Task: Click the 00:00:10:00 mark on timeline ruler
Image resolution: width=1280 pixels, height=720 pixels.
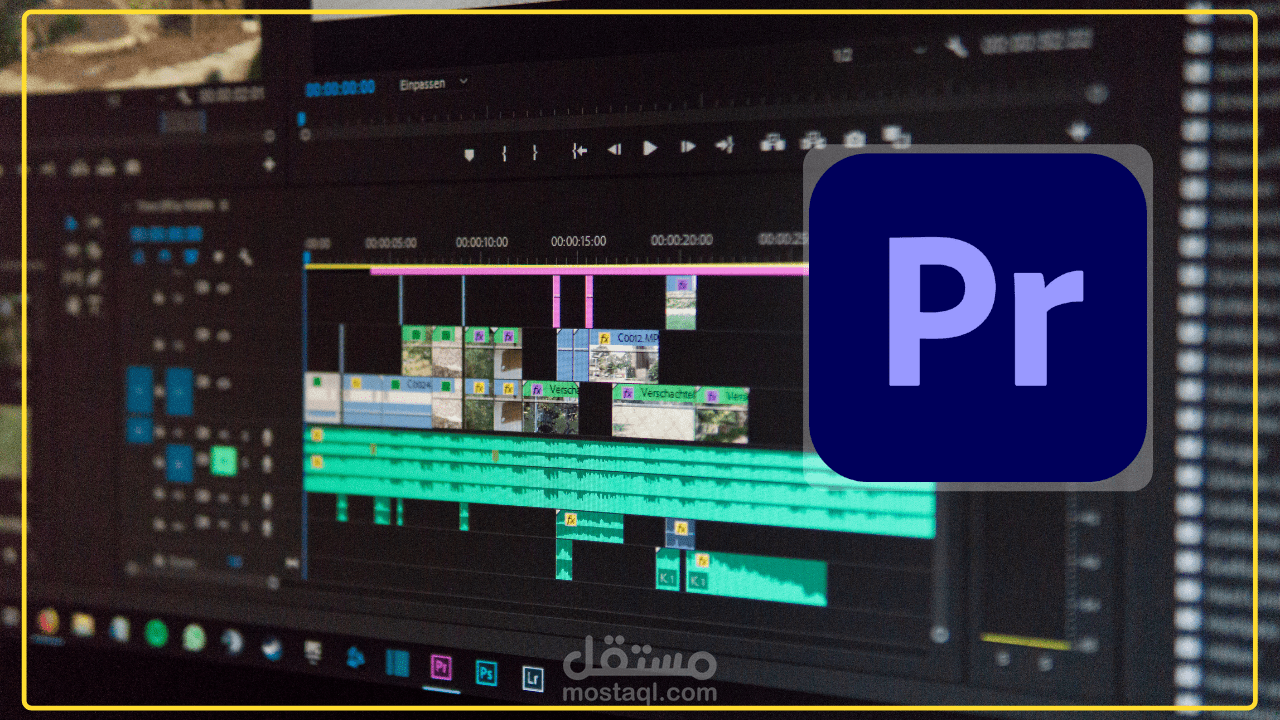Action: [482, 242]
